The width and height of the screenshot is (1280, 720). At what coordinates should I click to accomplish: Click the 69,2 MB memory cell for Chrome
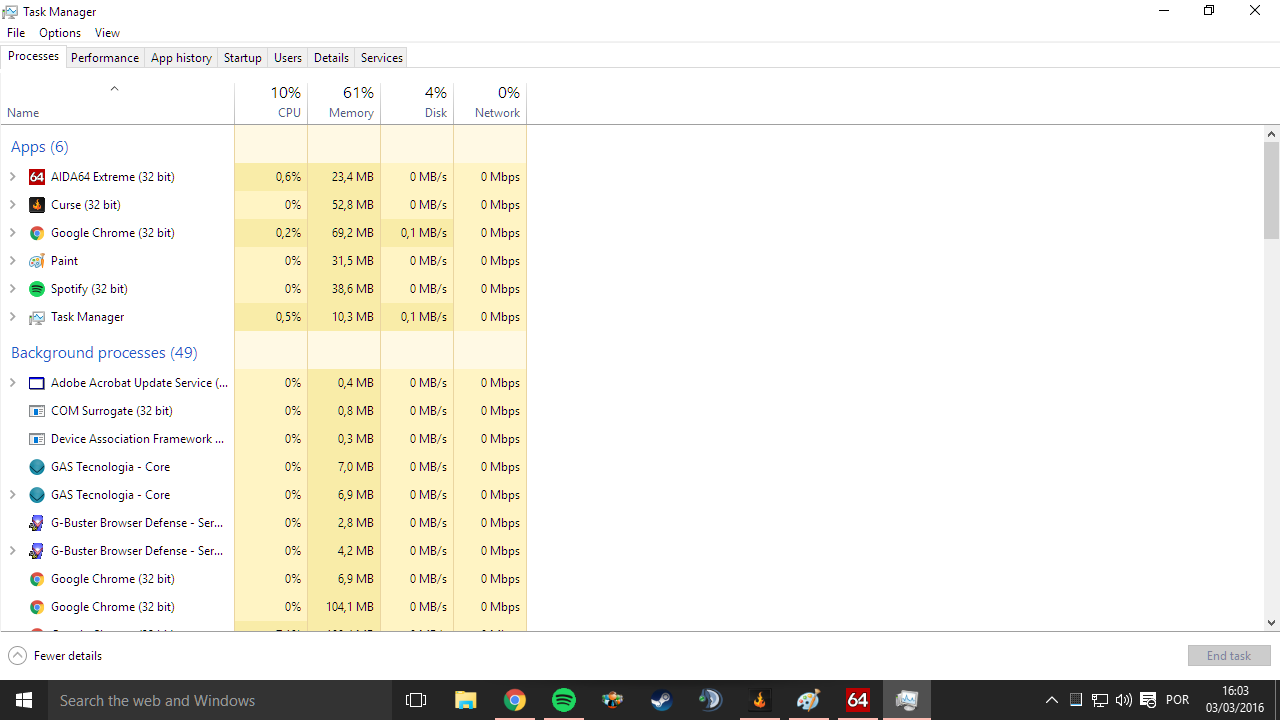pos(344,233)
